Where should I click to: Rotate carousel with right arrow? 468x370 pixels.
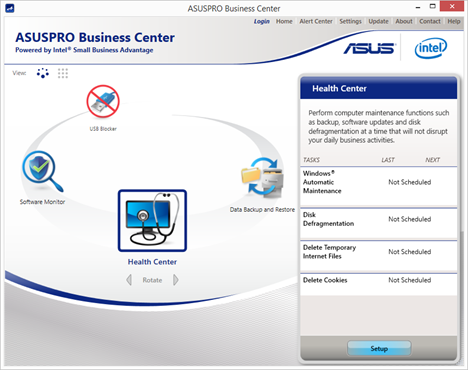pos(176,280)
